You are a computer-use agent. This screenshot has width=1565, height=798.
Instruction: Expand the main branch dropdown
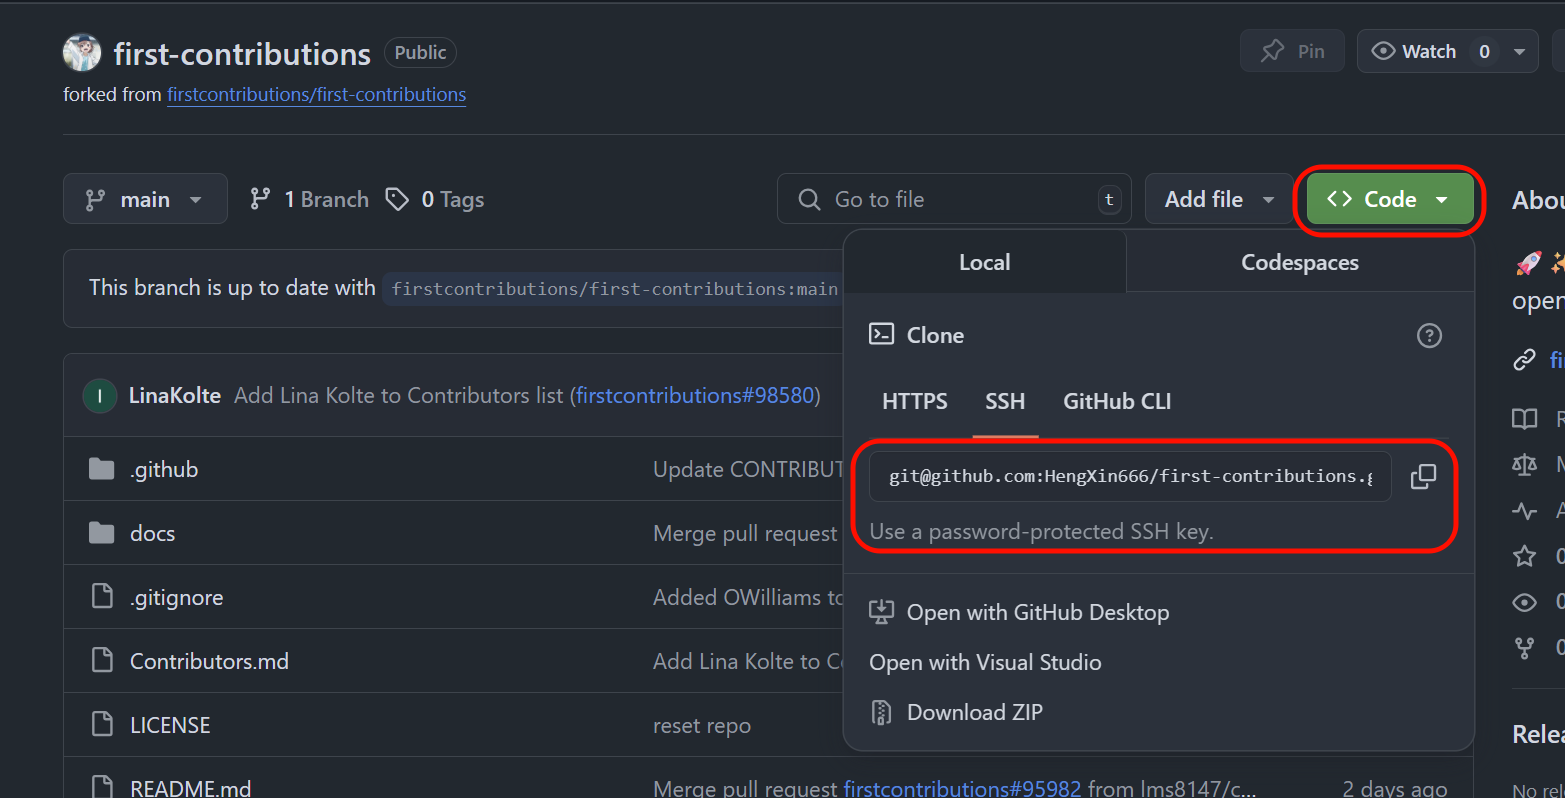(145, 200)
